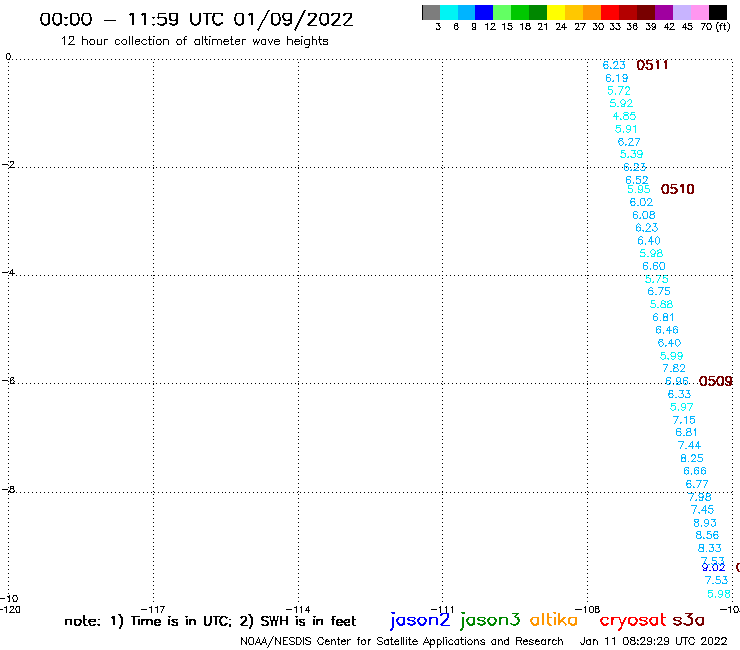This screenshot has height=650, width=740.
Task: Click the gray swatch in the color legend
Action: 431,12
